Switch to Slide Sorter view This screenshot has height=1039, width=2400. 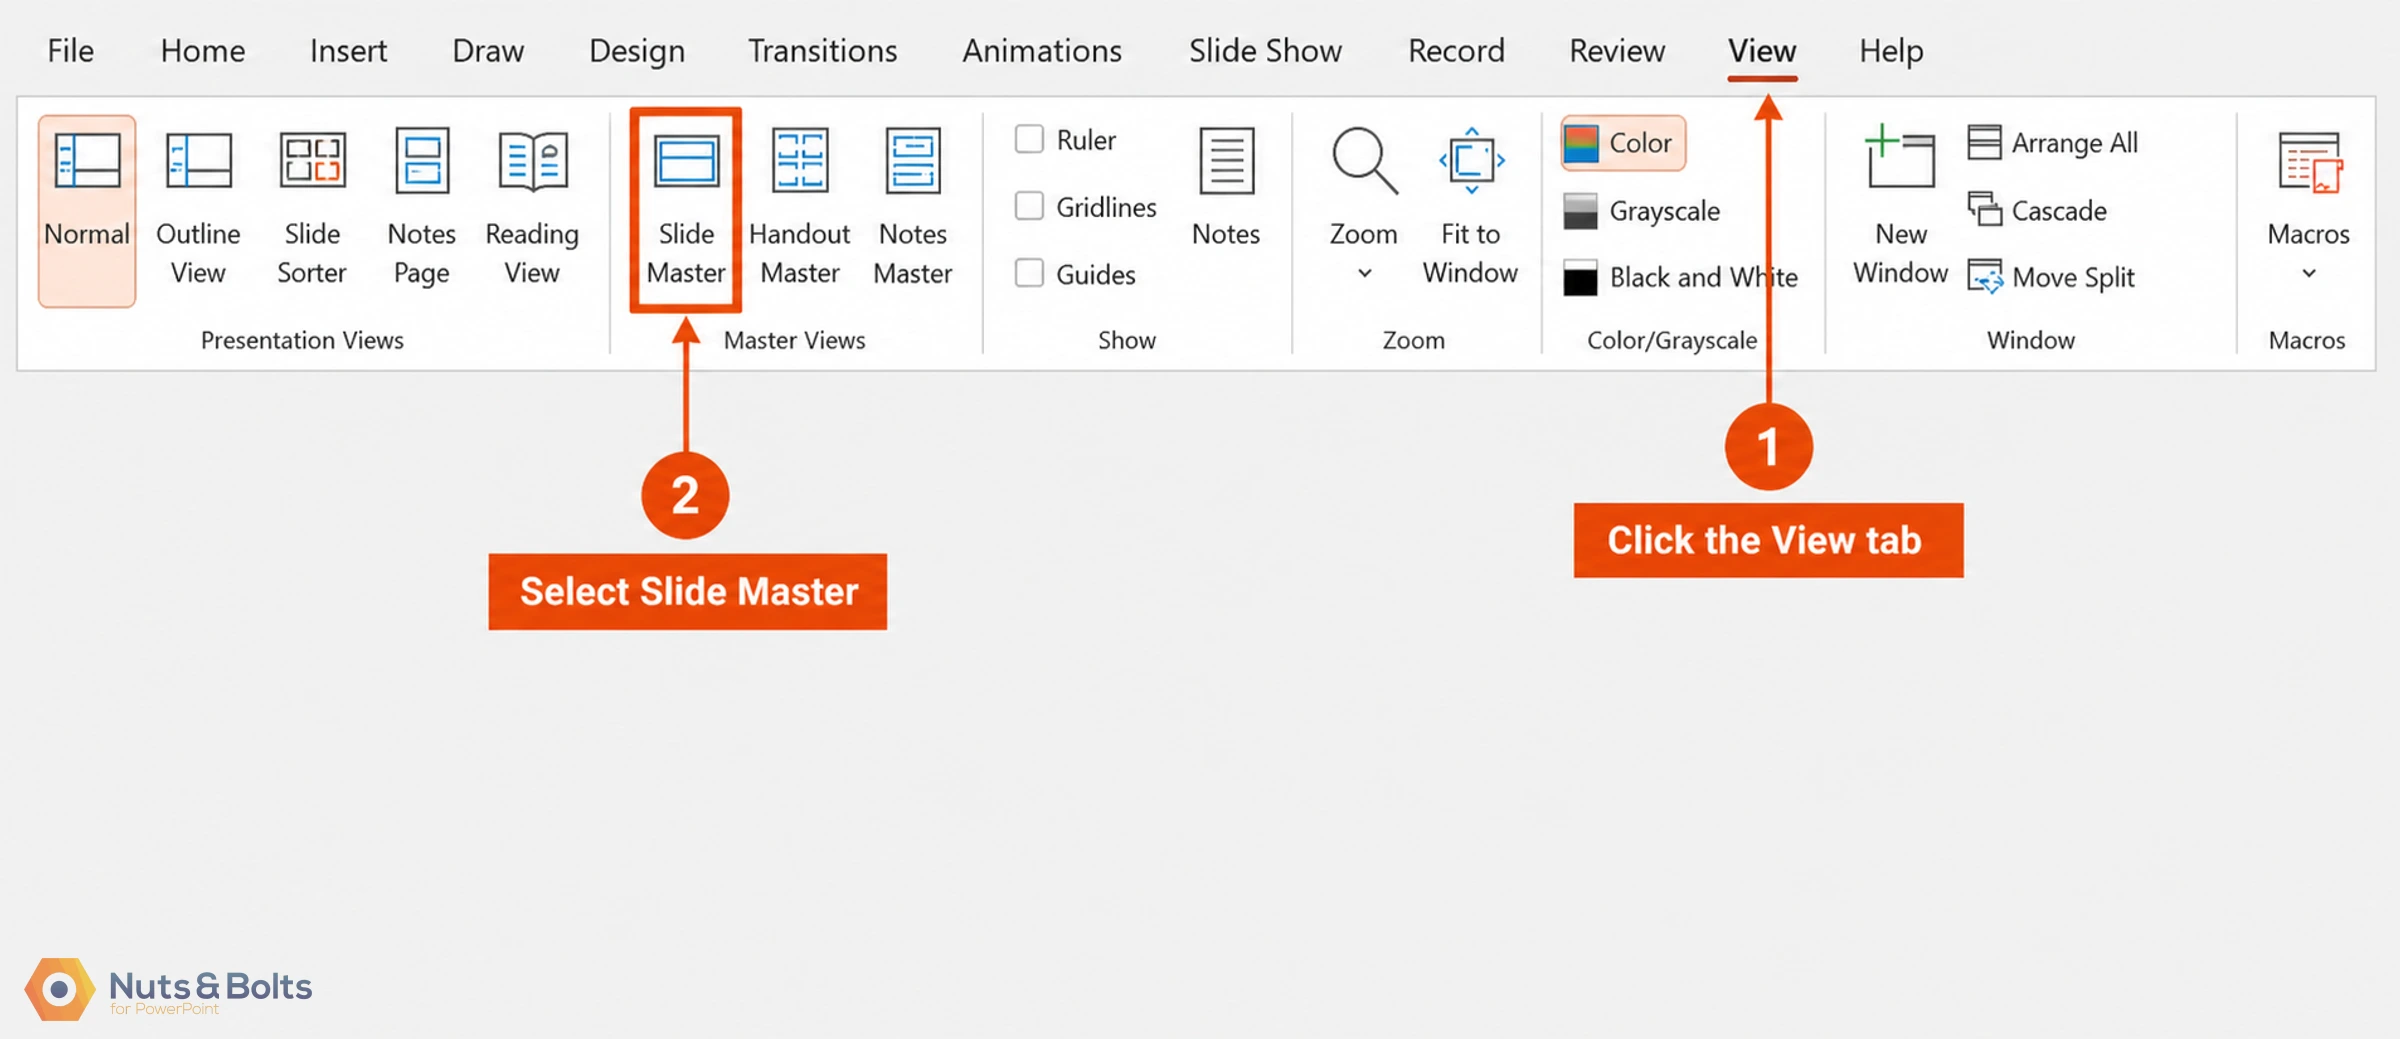(x=312, y=210)
